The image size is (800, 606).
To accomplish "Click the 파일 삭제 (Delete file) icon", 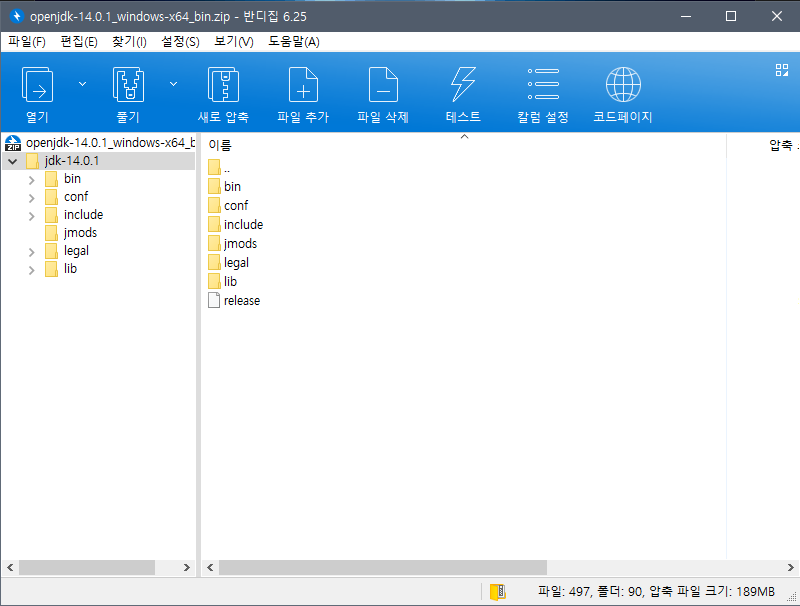I will click(383, 85).
